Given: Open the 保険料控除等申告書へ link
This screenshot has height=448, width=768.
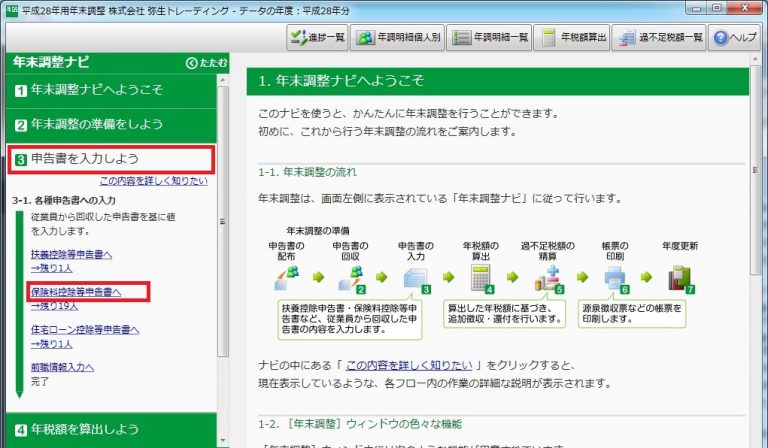Looking at the screenshot, I should [x=75, y=292].
